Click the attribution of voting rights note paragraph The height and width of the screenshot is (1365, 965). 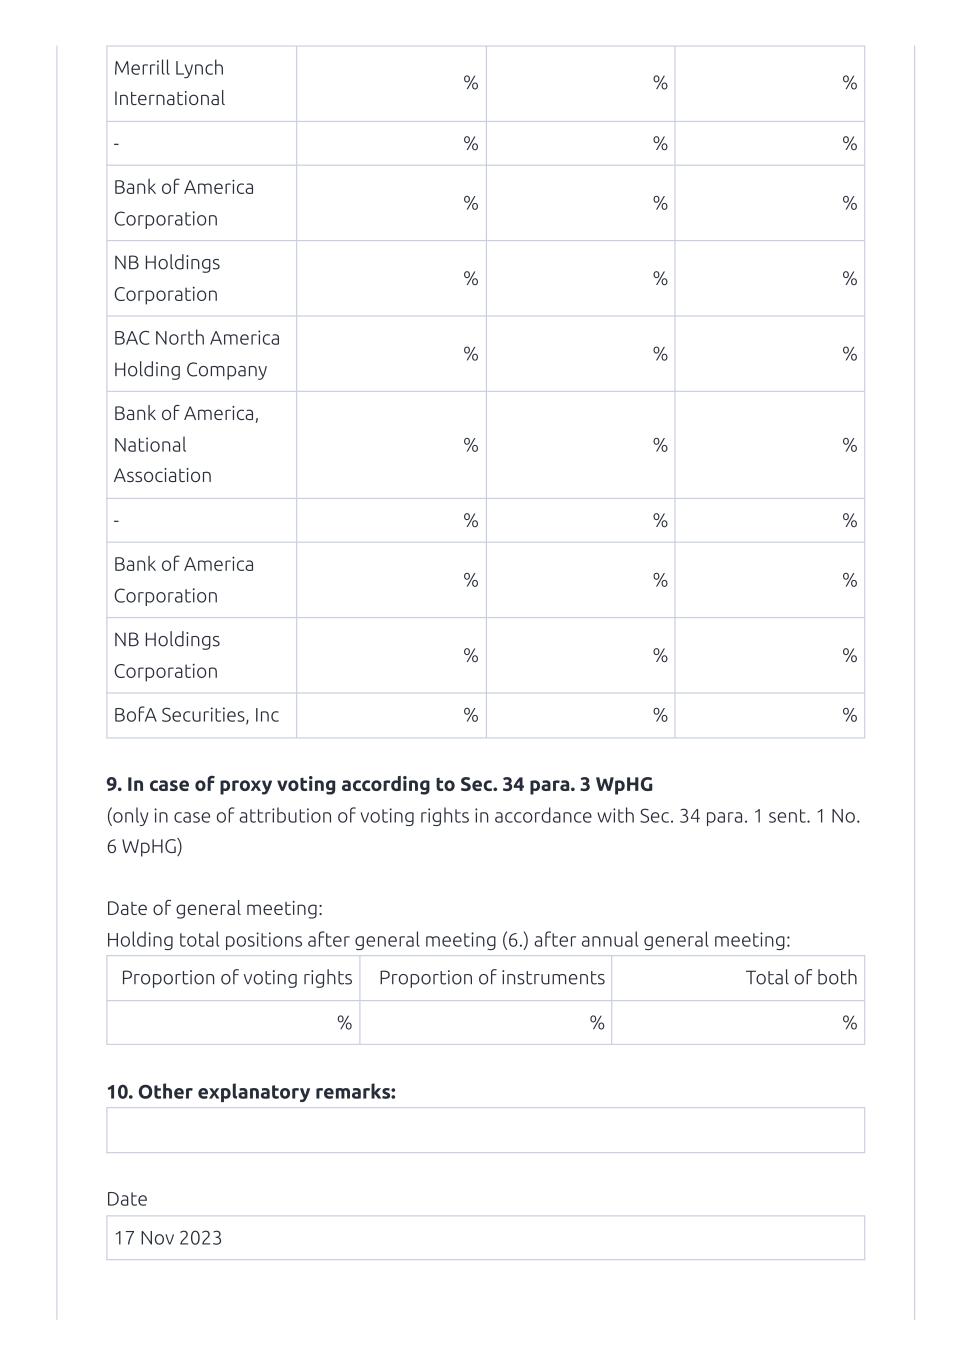[x=483, y=831]
